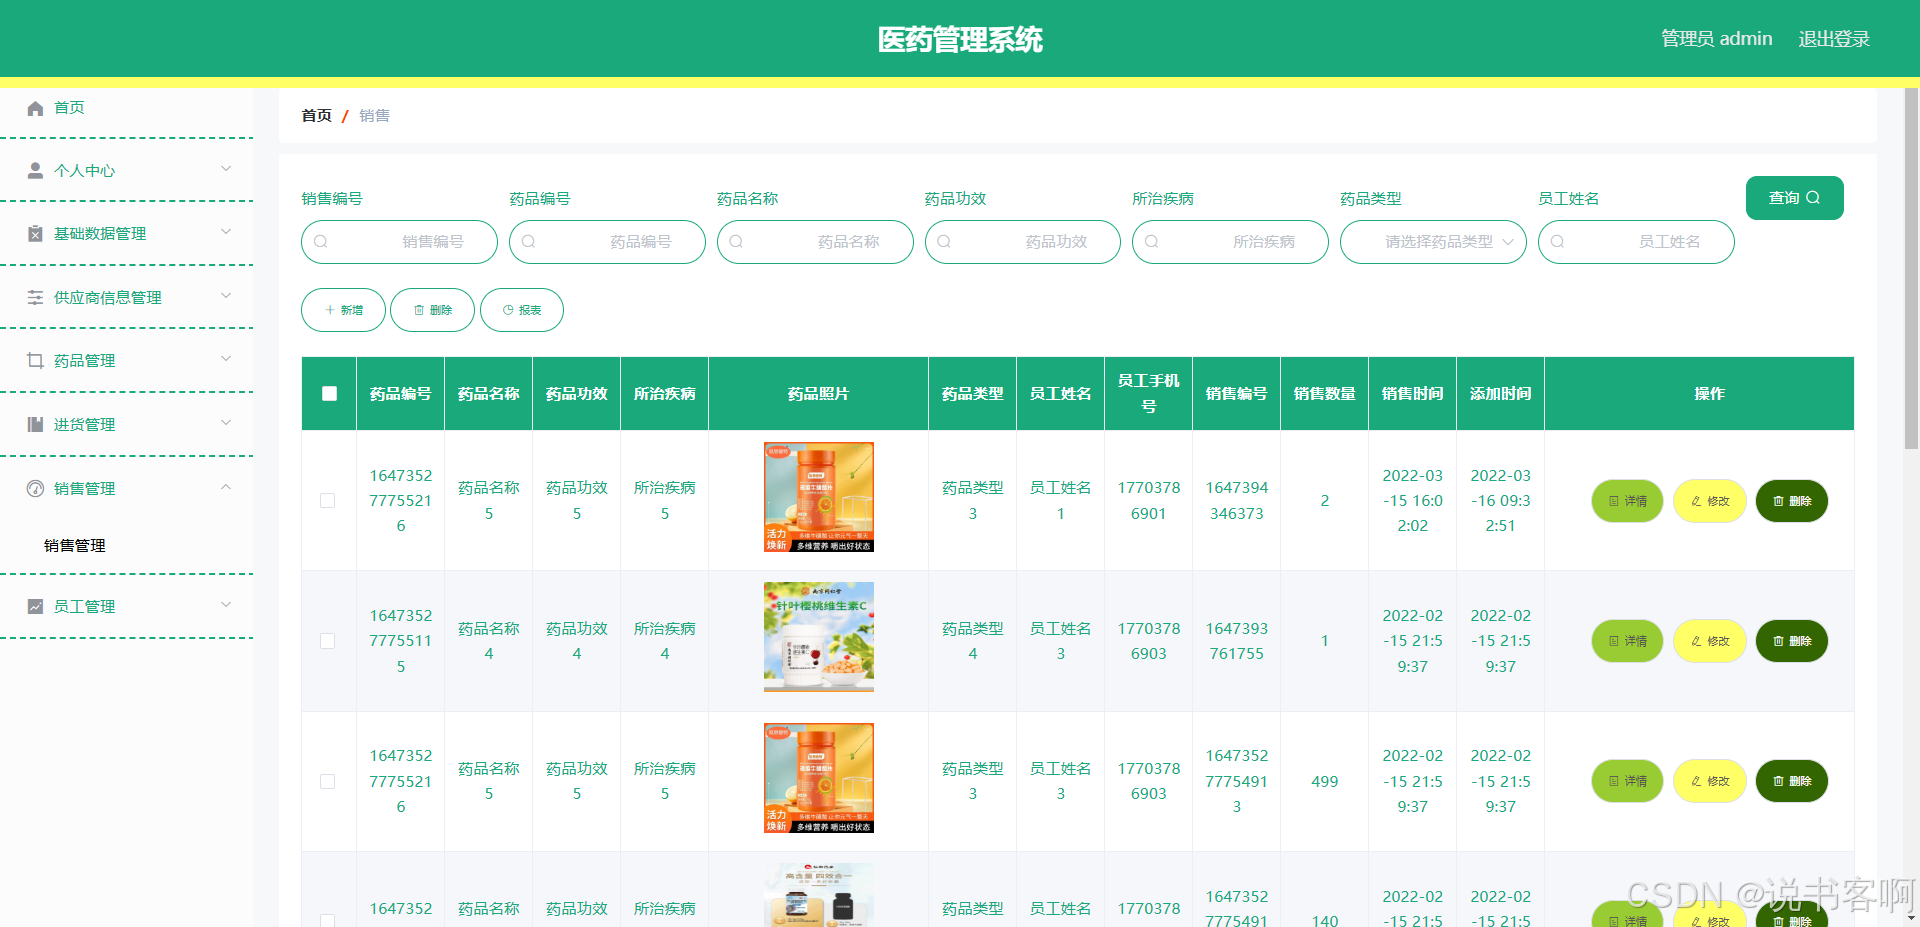
Task: Open 基础数据管理 via its sidebar icon
Action: [34, 233]
